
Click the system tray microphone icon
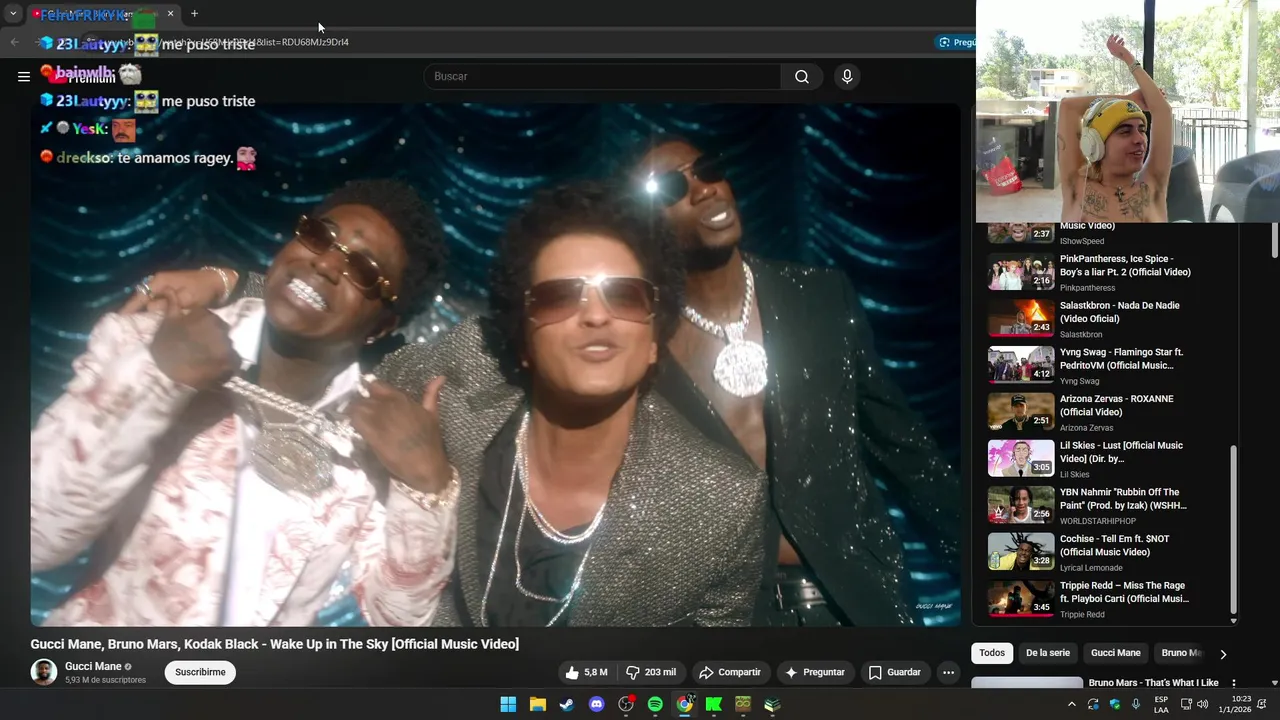pyautogui.click(x=1136, y=704)
